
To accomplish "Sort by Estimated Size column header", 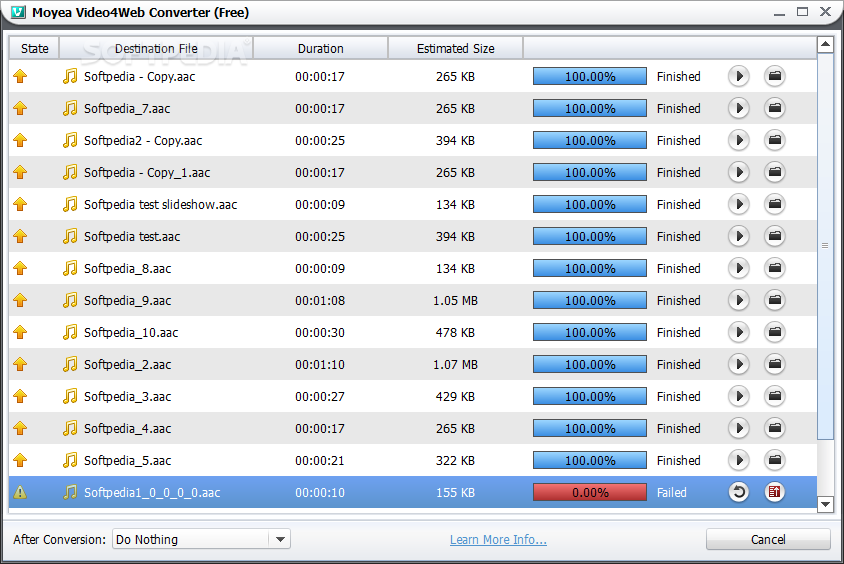I will click(x=455, y=48).
